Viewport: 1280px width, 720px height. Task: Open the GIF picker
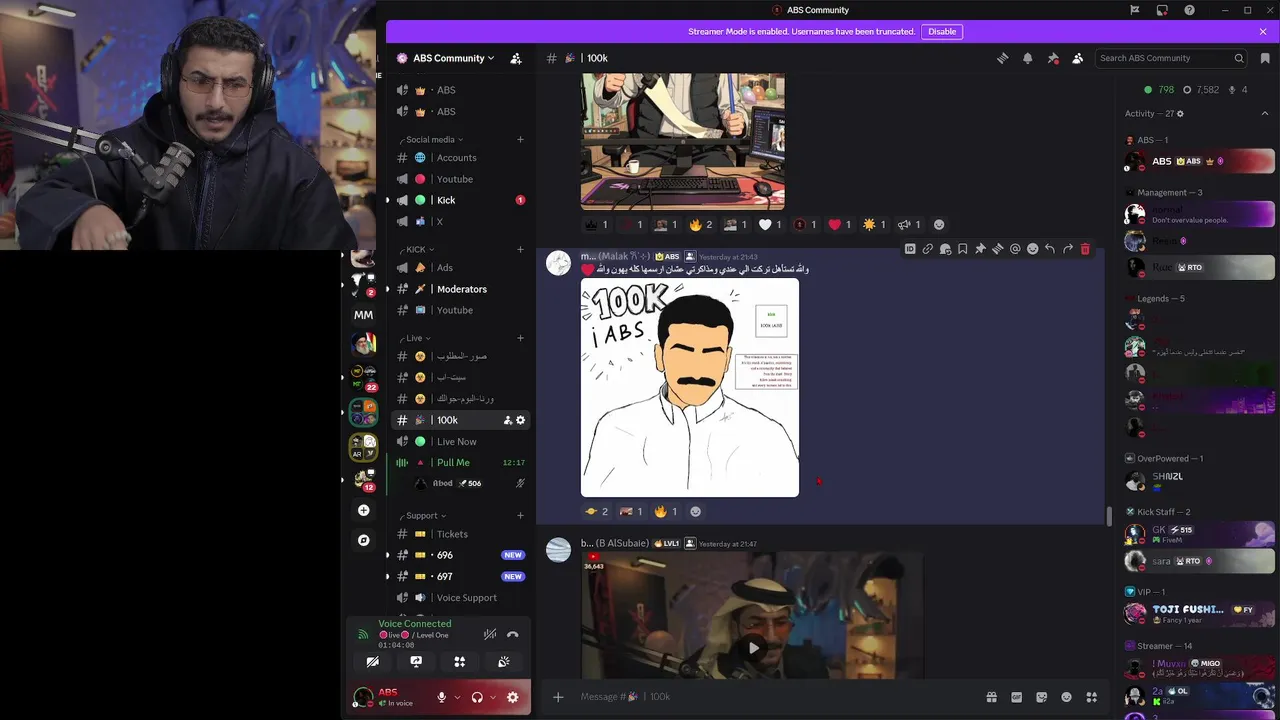[1016, 697]
